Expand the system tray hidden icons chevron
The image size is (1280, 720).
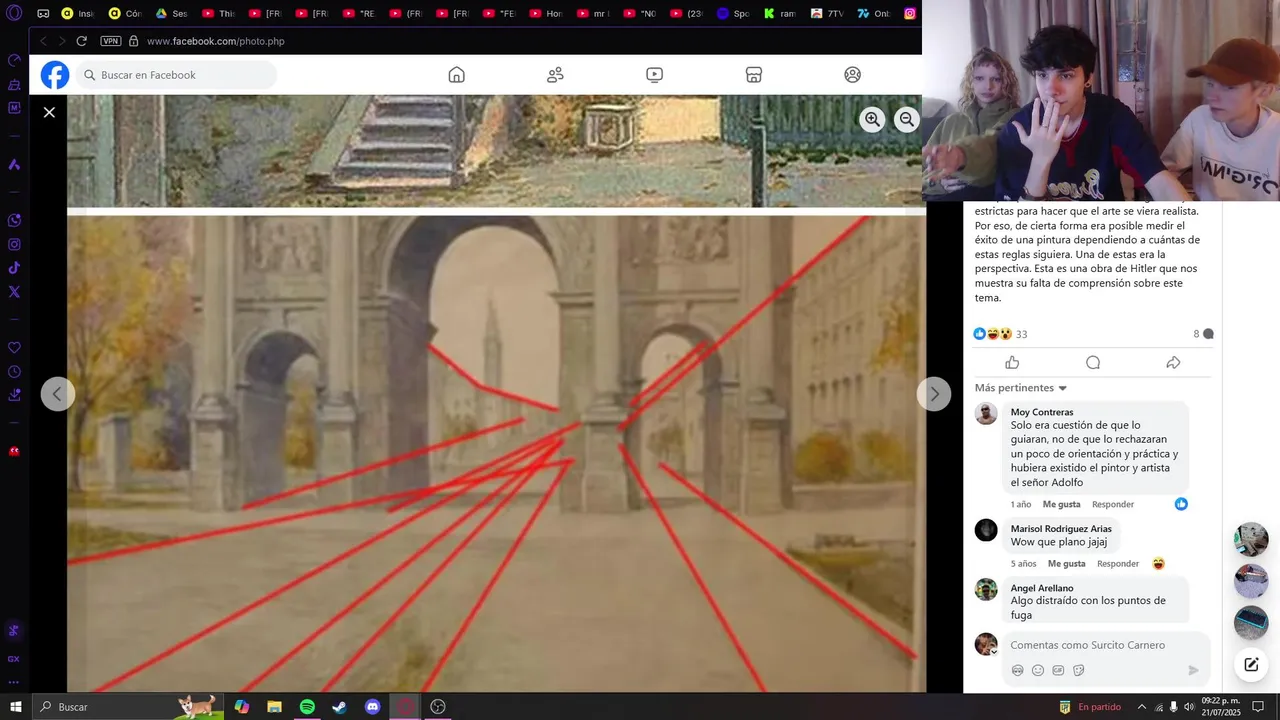[1141, 707]
